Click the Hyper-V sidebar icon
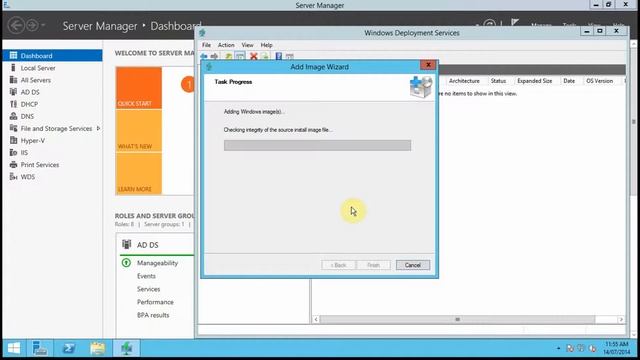This screenshot has width=640, height=360. pyautogui.click(x=13, y=140)
